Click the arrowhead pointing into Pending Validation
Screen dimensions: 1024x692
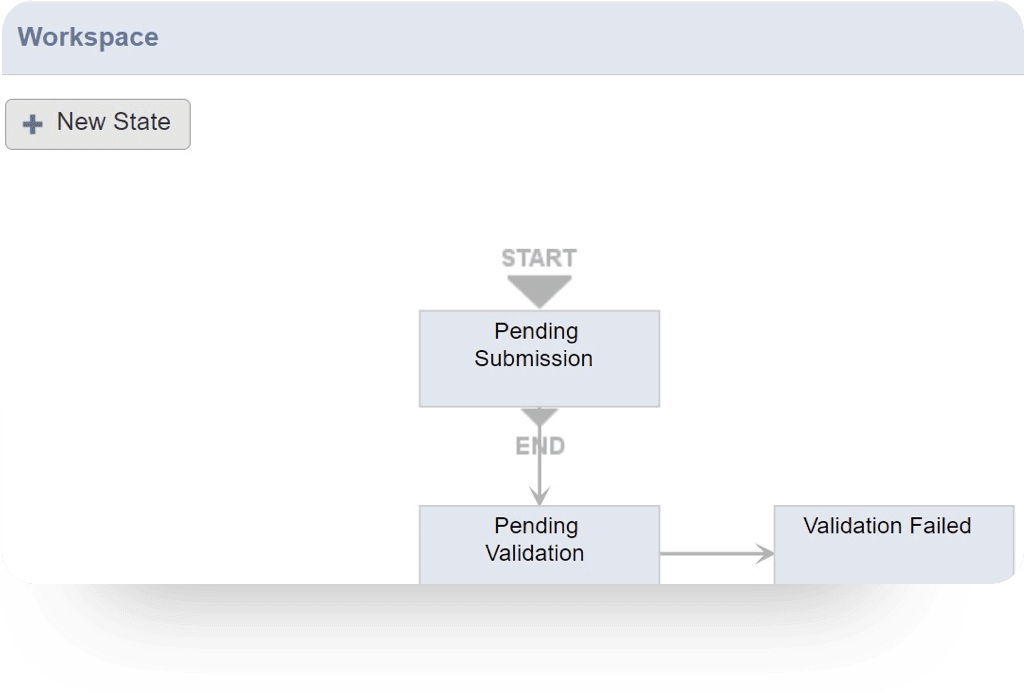click(539, 496)
